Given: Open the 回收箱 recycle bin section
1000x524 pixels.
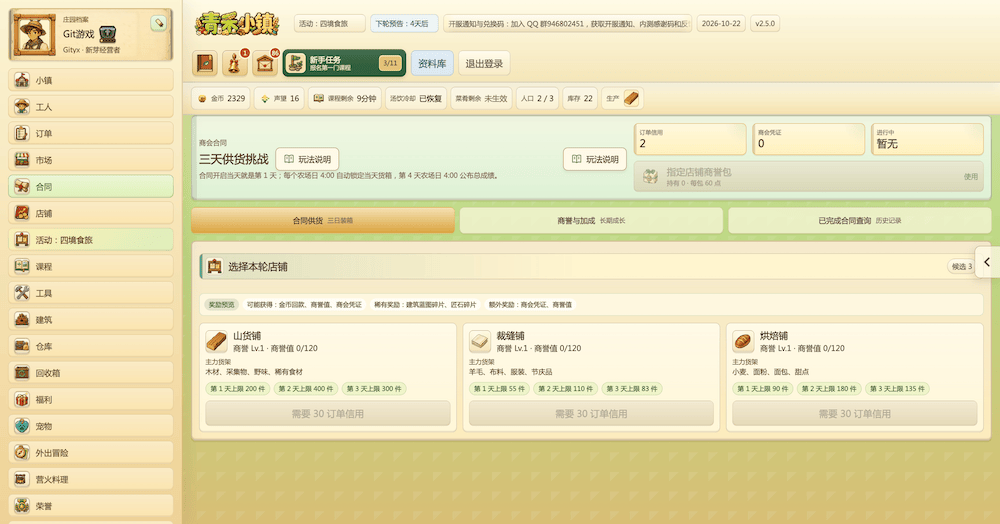Looking at the screenshot, I should coord(91,373).
